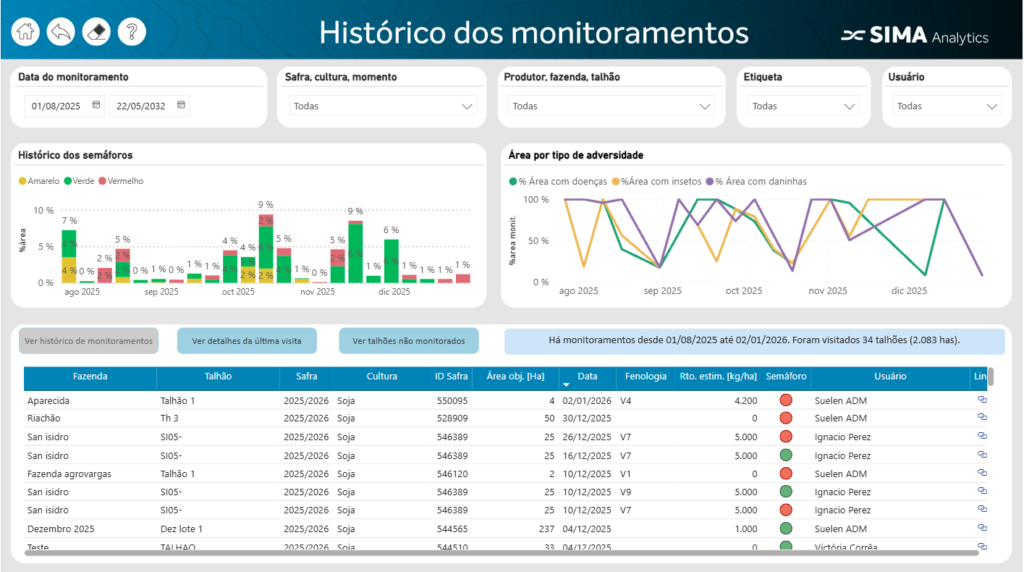Screen dimensions: 1024x572
Task: Open calendar picker for start date 01/08/2025
Action: pyautogui.click(x=96, y=105)
